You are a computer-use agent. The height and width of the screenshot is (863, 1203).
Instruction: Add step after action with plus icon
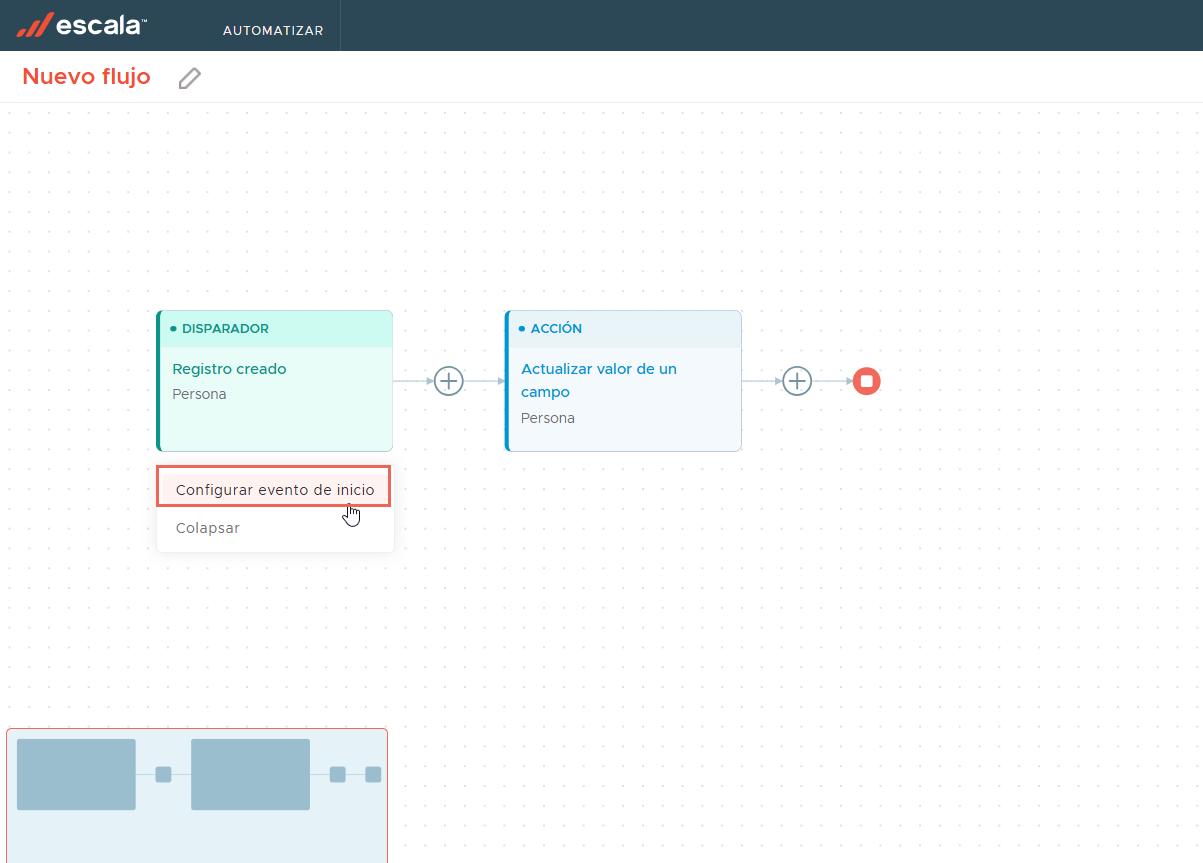pyautogui.click(x=797, y=381)
